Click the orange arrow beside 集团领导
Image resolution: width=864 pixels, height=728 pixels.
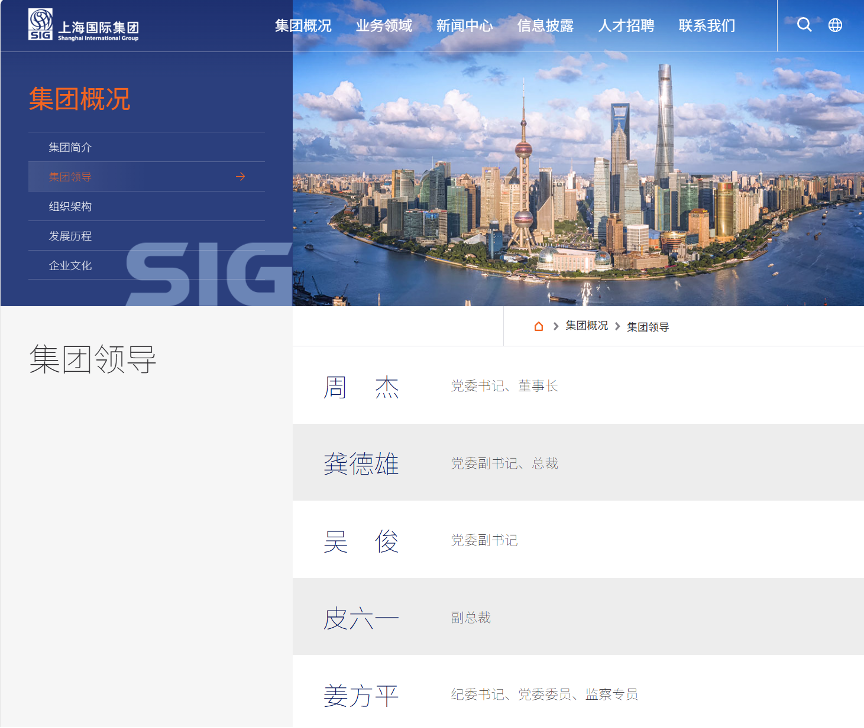point(240,175)
